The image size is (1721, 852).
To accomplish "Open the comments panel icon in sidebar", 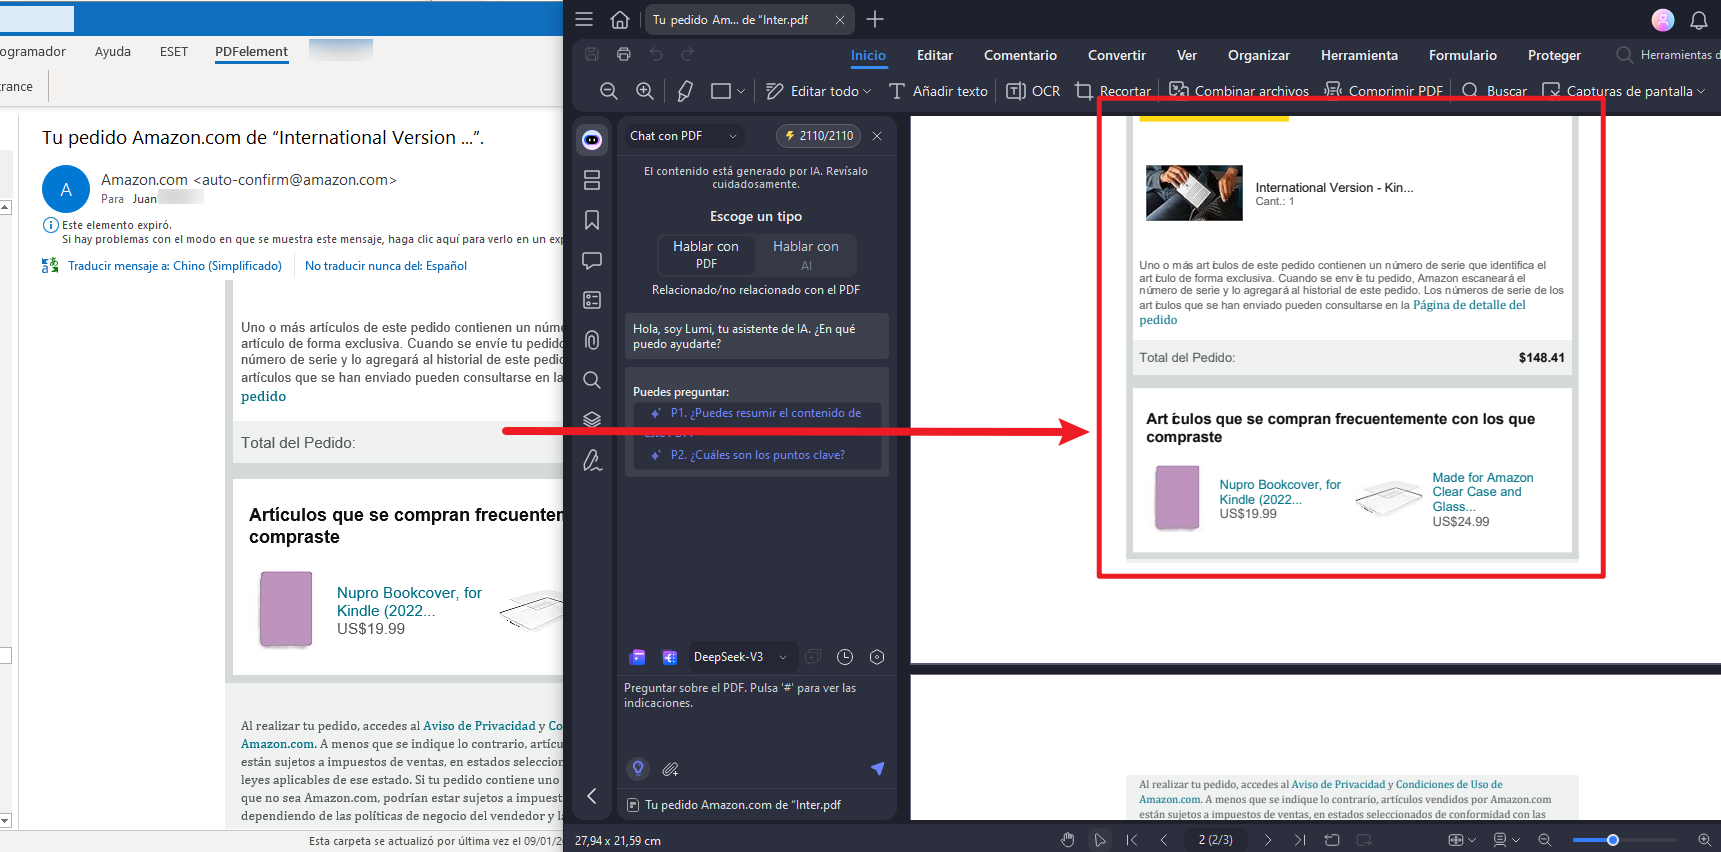I will pyautogui.click(x=592, y=261).
